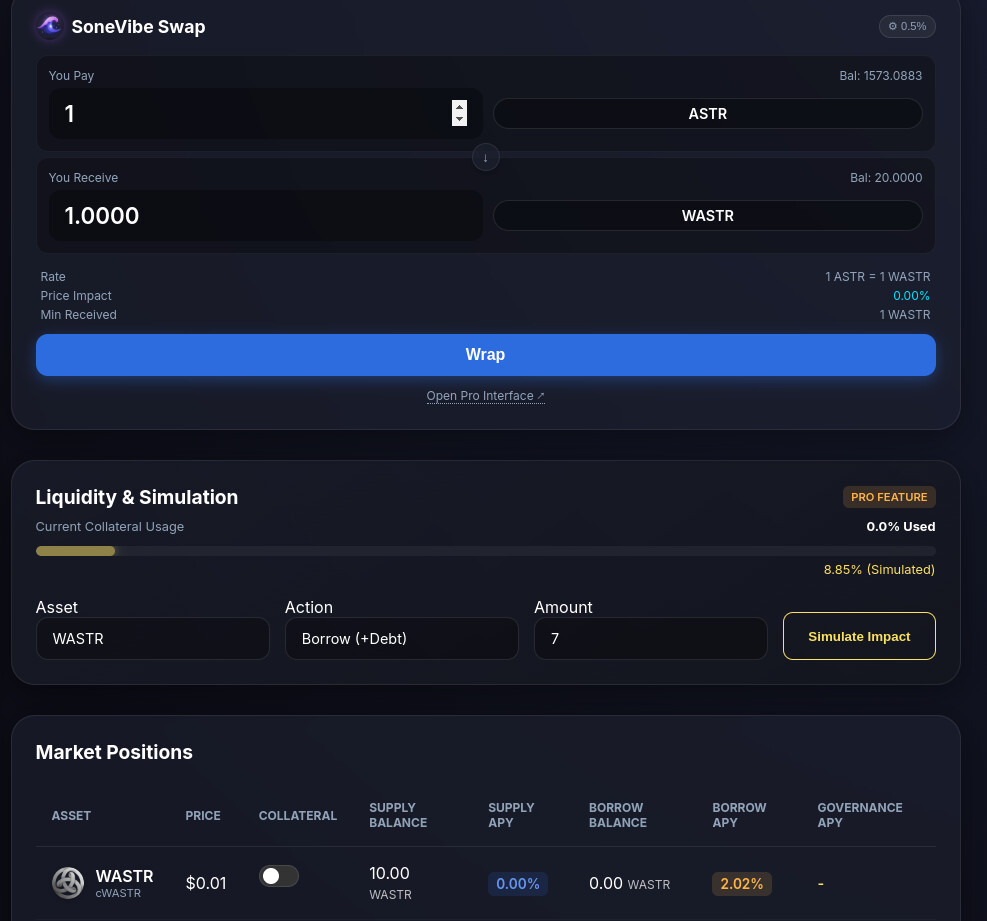Click the collateral usage progress bar
The height and width of the screenshot is (921, 987).
(485, 551)
